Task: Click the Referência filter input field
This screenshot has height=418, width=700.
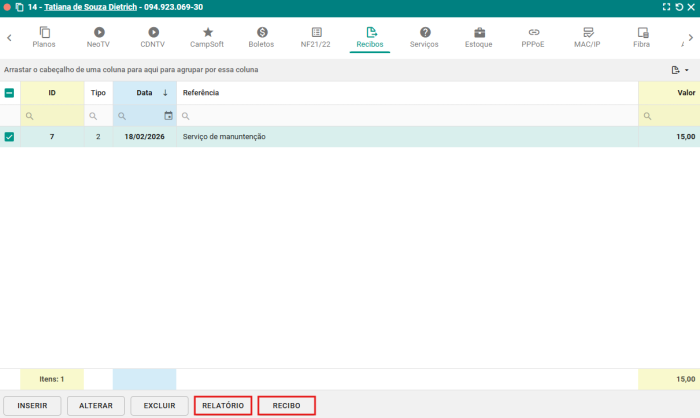Action: [x=410, y=116]
